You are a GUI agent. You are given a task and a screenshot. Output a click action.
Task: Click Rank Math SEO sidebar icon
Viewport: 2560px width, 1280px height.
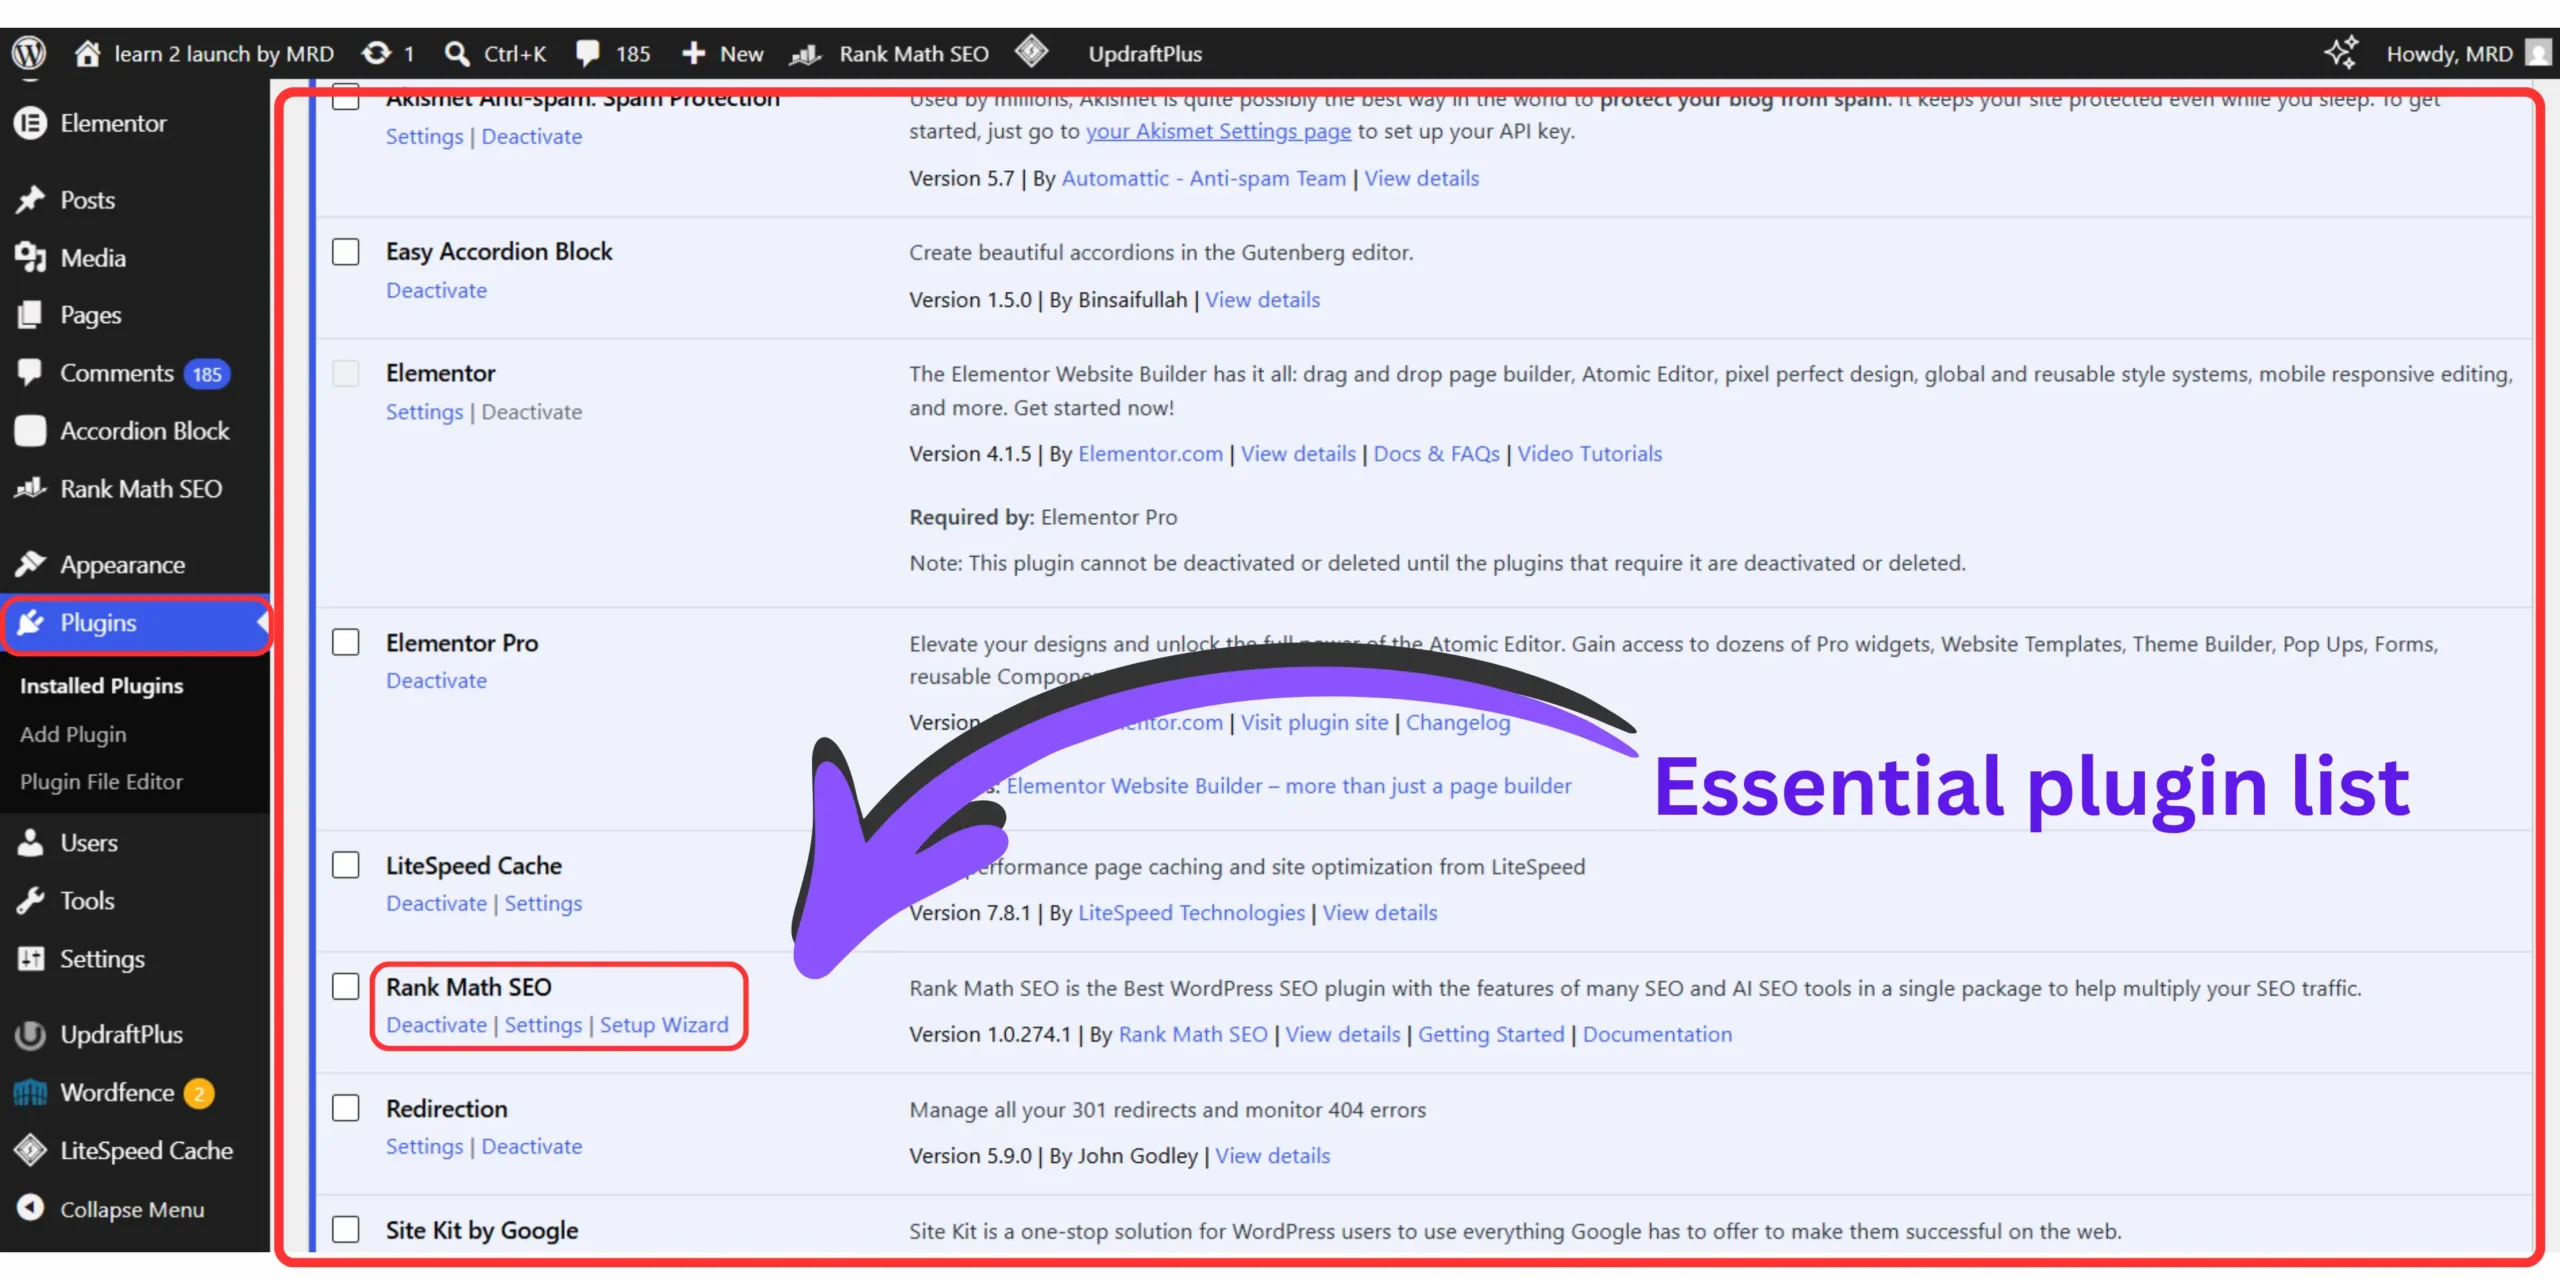coord(30,489)
